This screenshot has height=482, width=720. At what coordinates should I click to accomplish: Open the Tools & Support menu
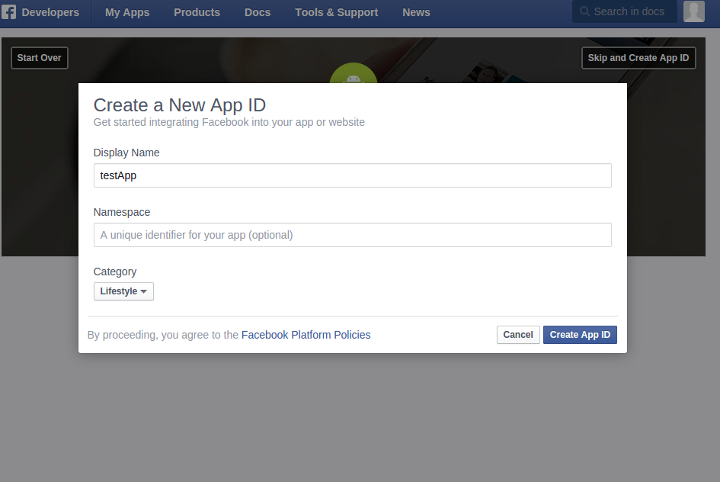click(x=337, y=12)
